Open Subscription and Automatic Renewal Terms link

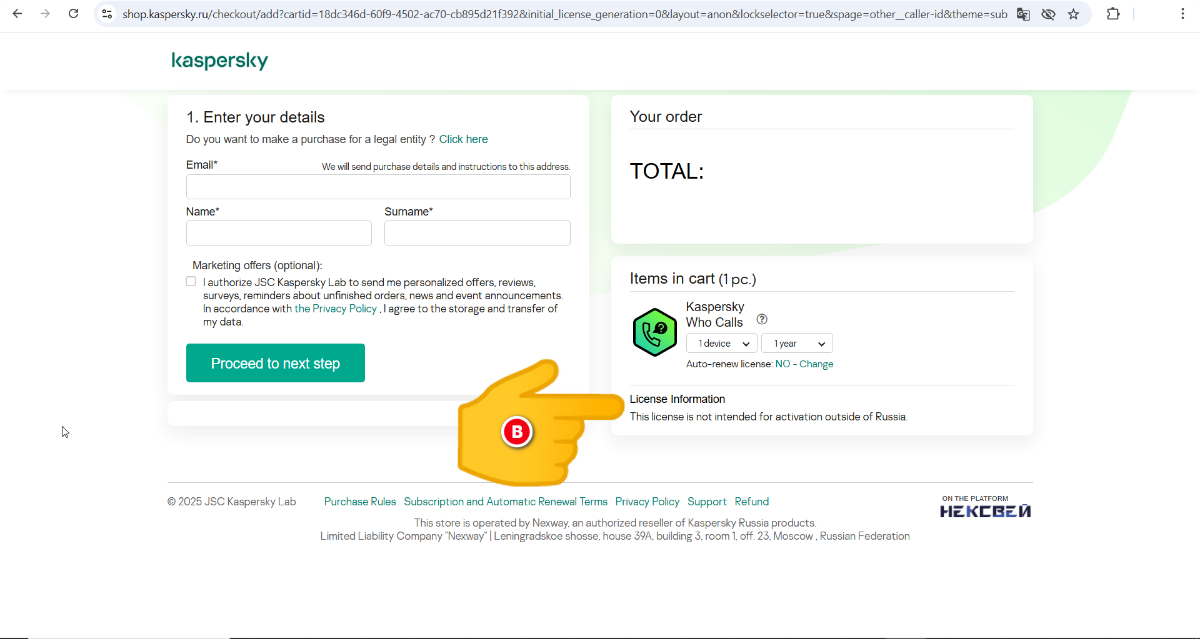[x=506, y=502]
